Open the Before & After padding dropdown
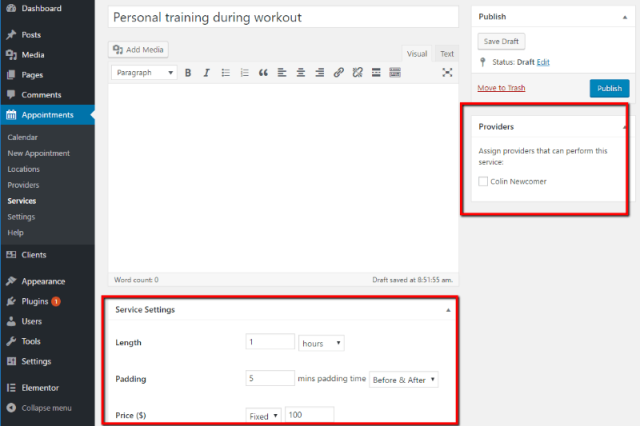The width and height of the screenshot is (640, 426). coord(403,380)
